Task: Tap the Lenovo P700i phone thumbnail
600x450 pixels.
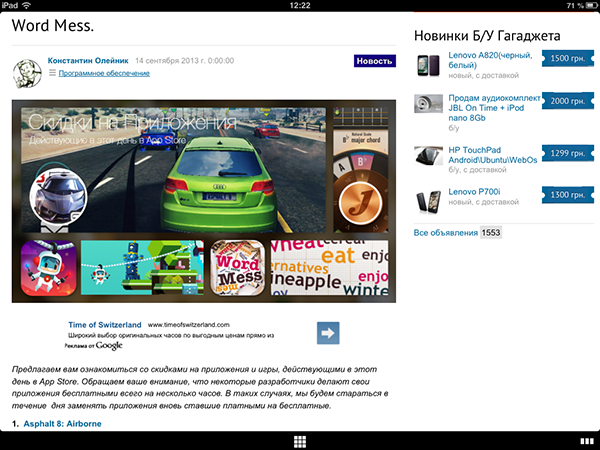Action: click(x=428, y=201)
